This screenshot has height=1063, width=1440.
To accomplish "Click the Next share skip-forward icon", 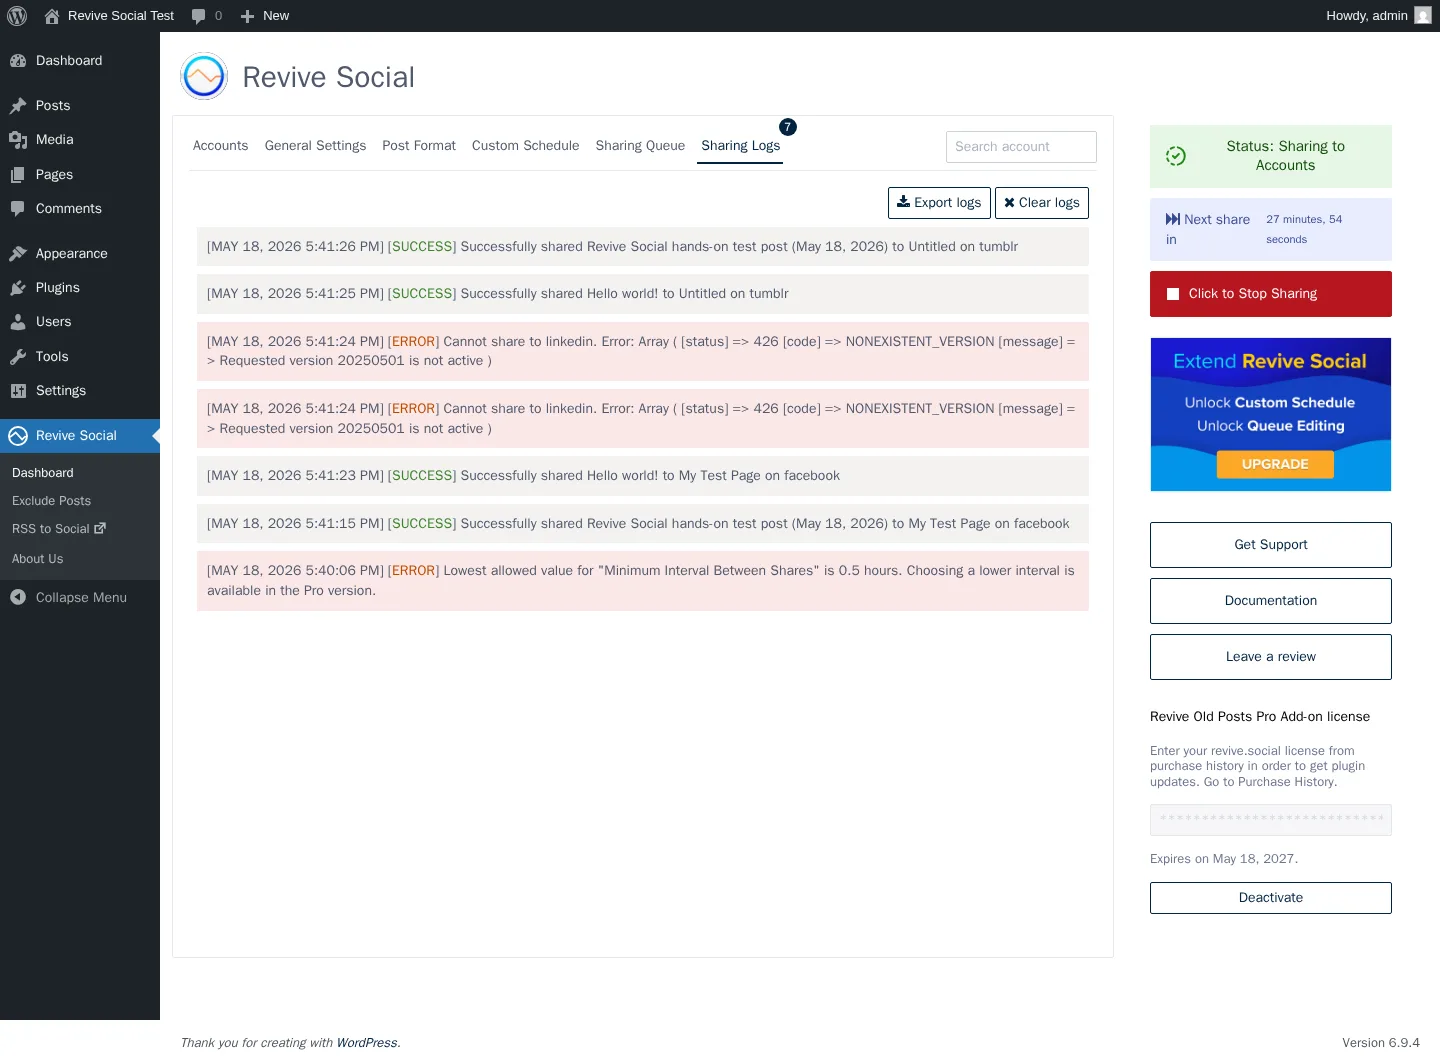I will tap(1173, 219).
